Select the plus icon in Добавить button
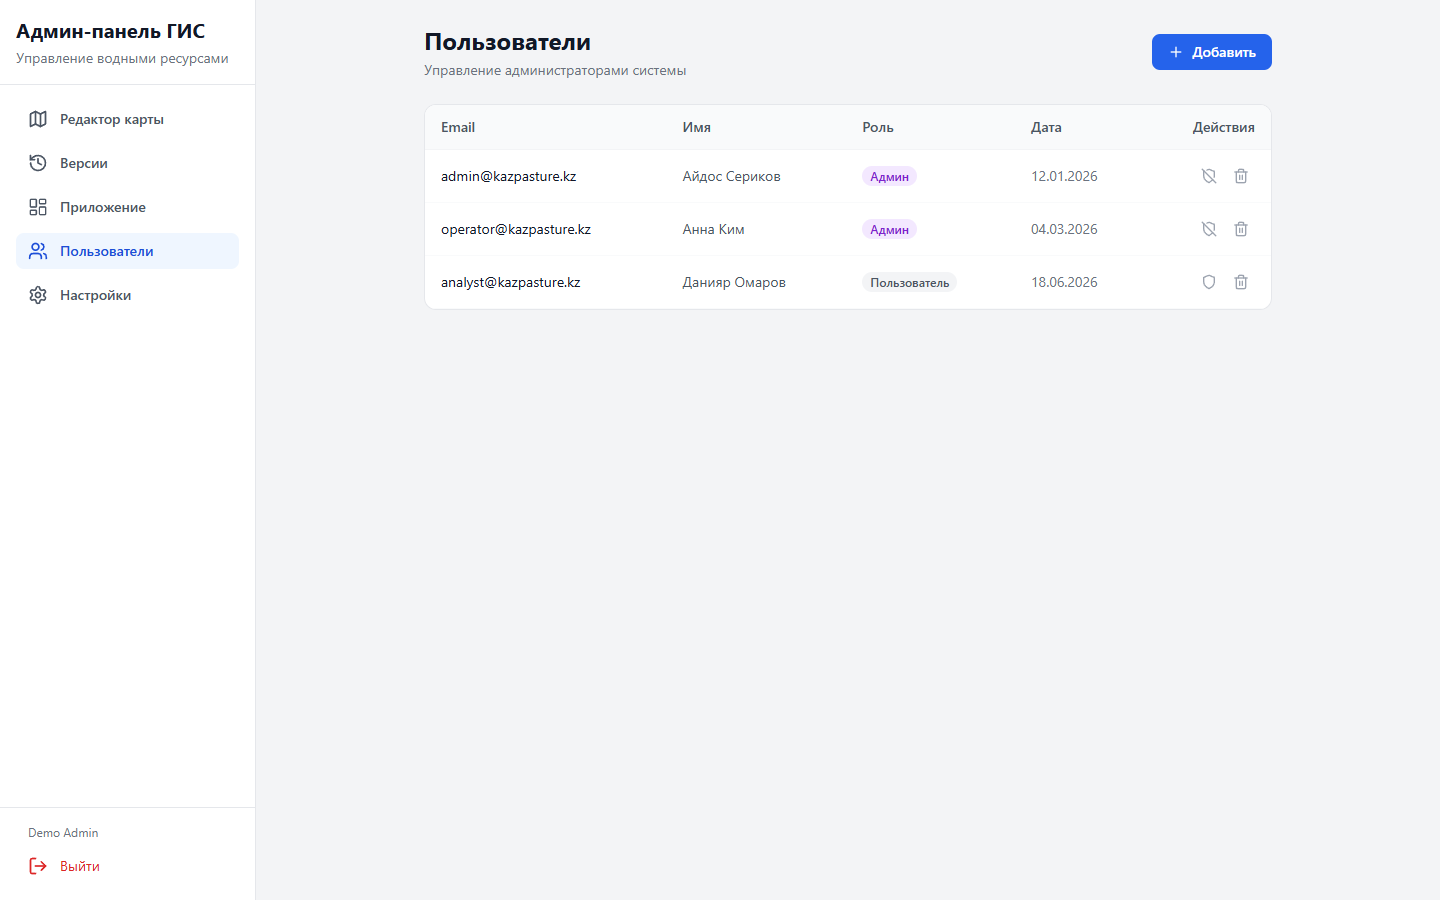This screenshot has height=900, width=1440. (x=1176, y=52)
